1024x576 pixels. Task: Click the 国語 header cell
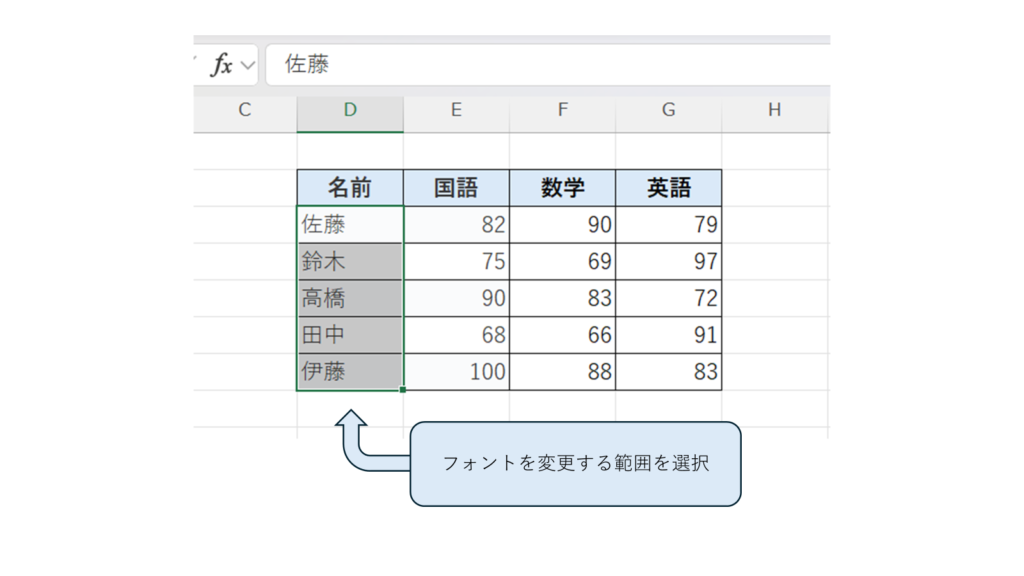coord(456,188)
